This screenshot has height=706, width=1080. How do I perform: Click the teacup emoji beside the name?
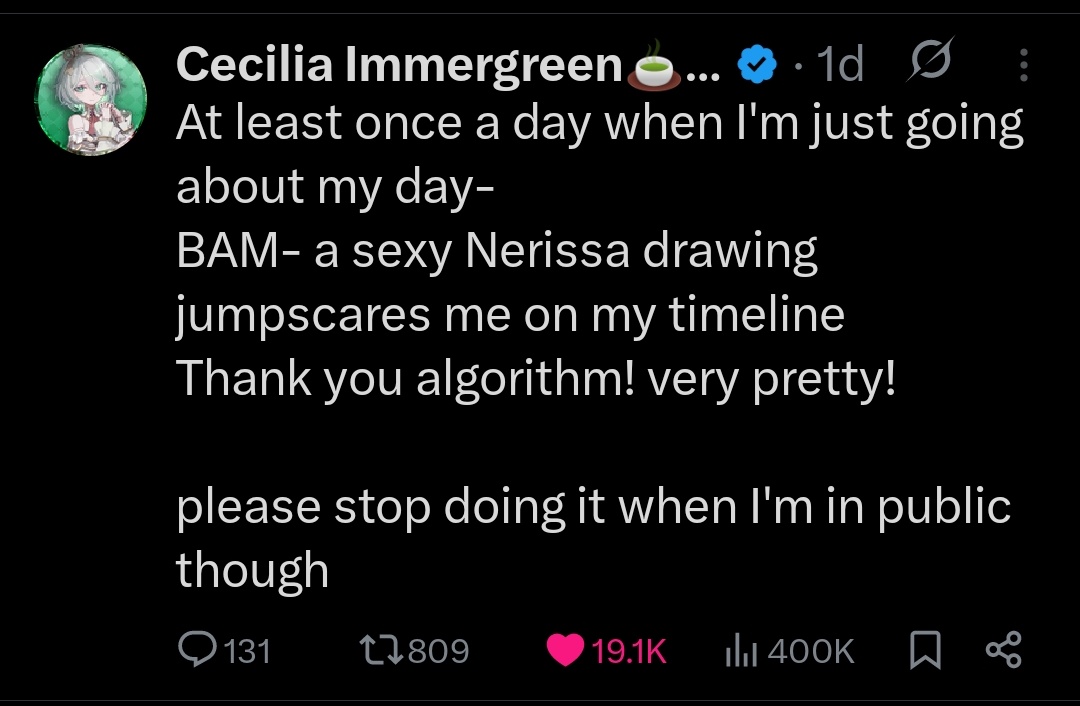(x=653, y=66)
